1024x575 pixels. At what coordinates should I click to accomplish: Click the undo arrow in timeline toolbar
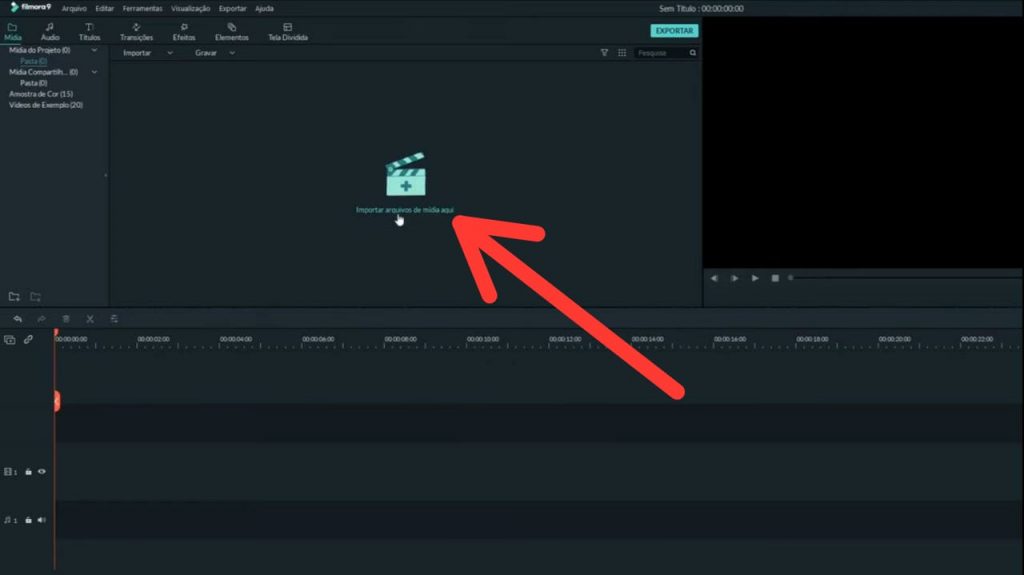[17, 319]
